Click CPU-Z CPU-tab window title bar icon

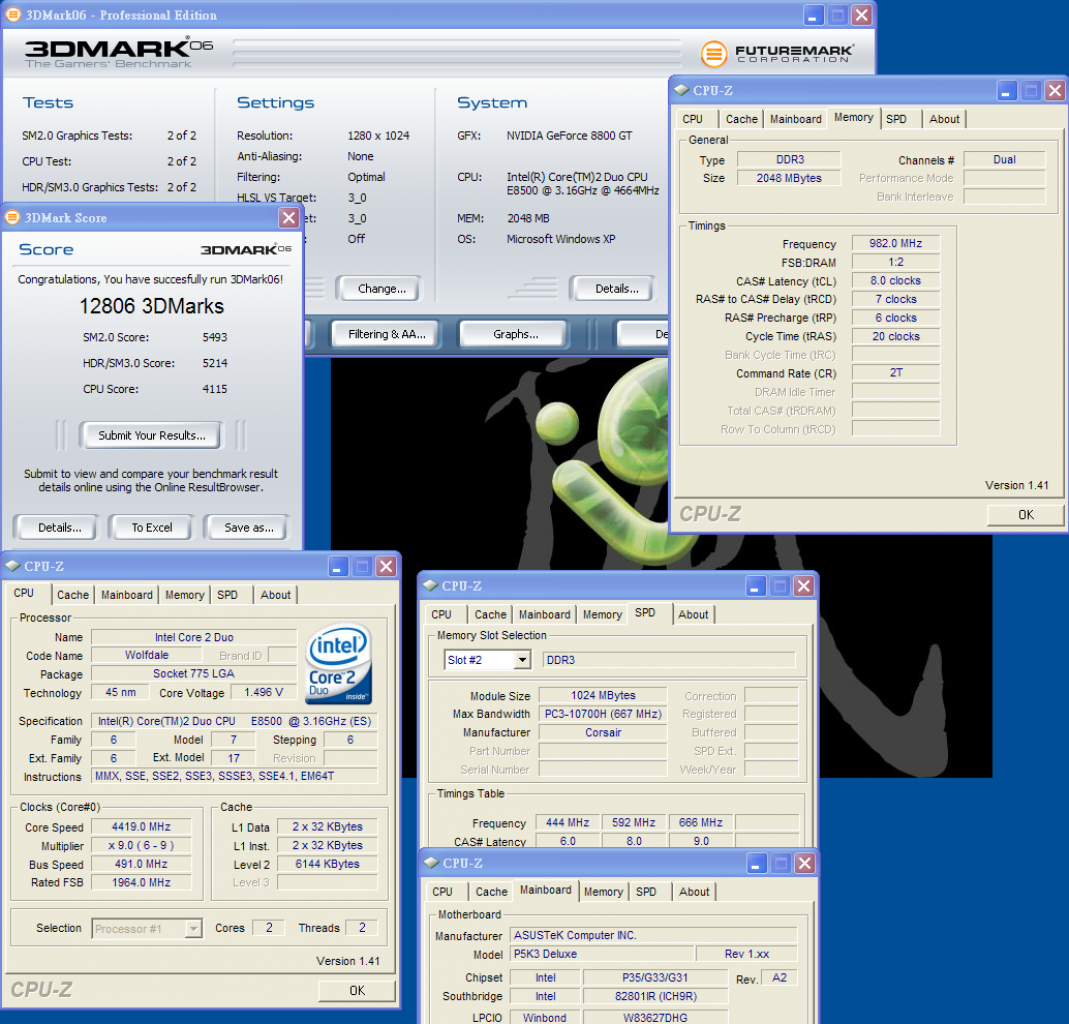[x=12, y=566]
